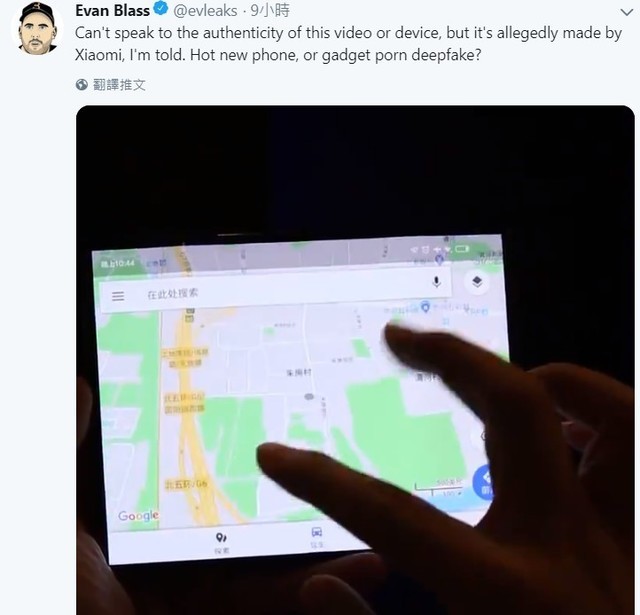Image resolution: width=640 pixels, height=615 pixels.
Task: Open the map layers button
Action: [477, 282]
